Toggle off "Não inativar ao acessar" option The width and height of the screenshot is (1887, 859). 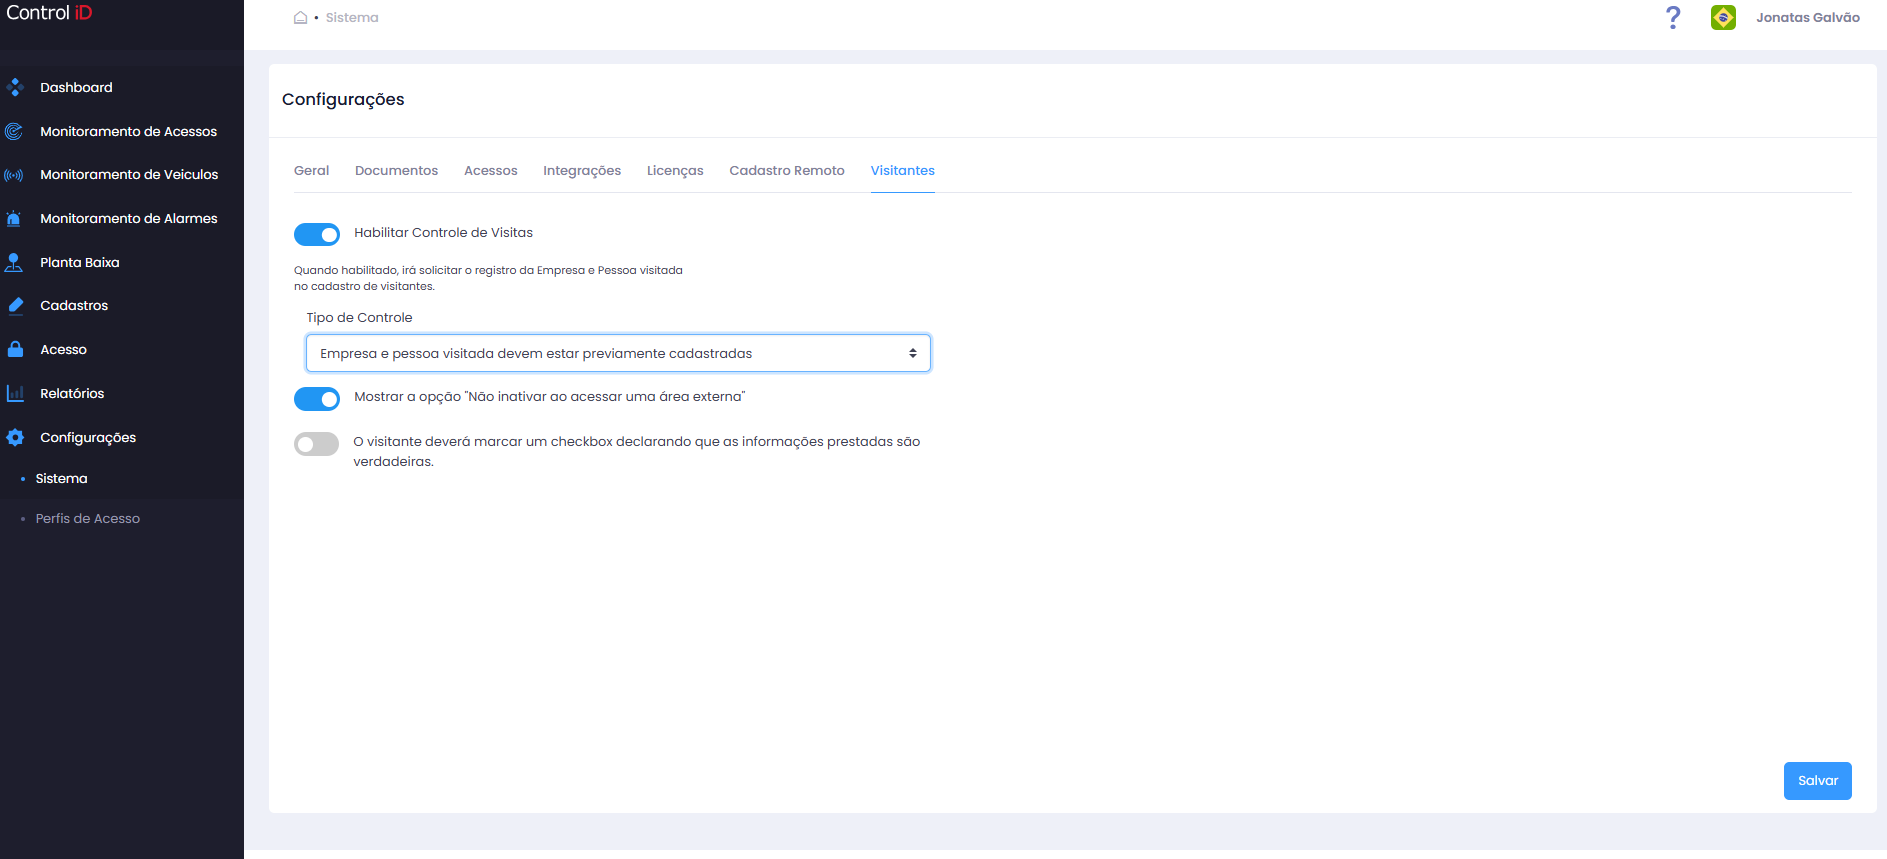tap(317, 399)
